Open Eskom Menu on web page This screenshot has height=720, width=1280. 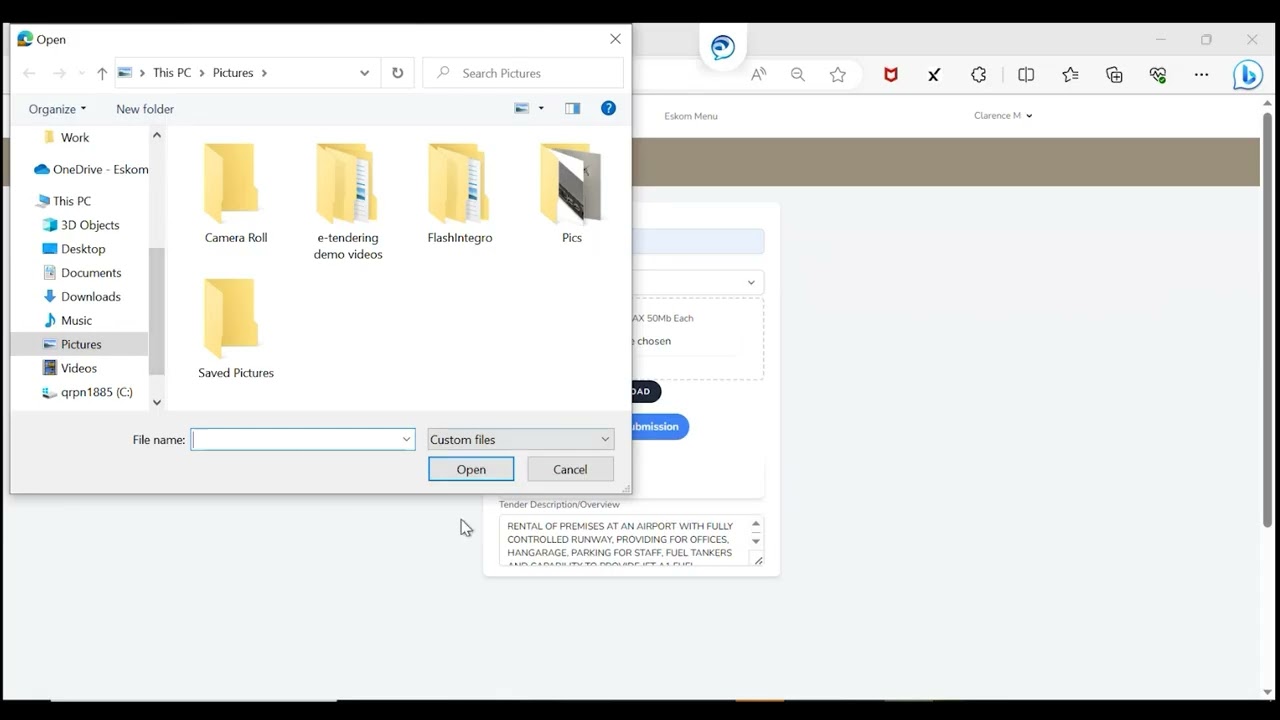[691, 116]
